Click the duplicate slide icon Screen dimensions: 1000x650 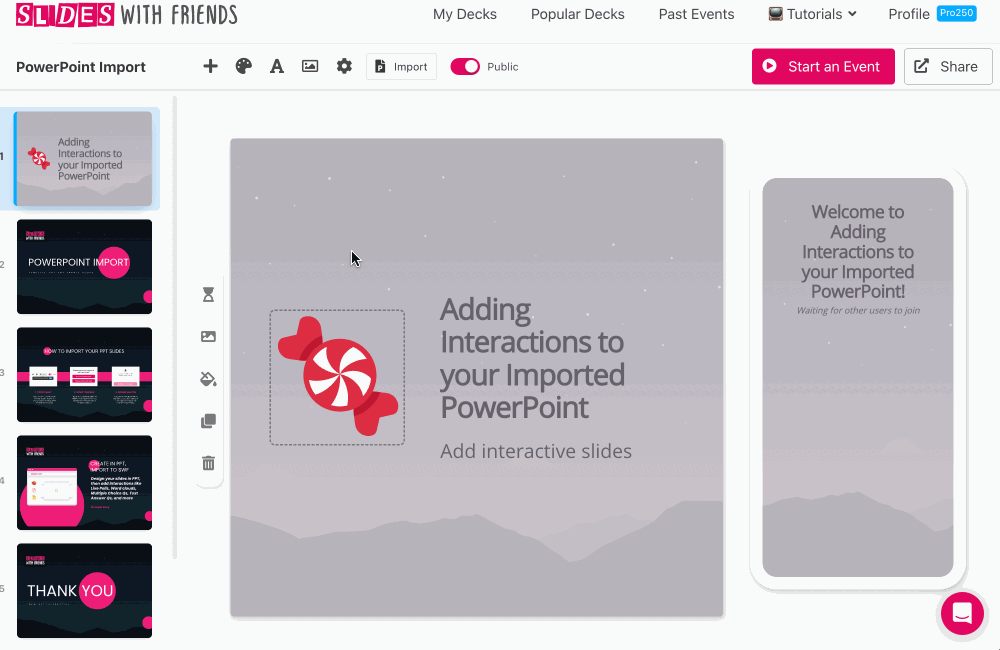[209, 421]
